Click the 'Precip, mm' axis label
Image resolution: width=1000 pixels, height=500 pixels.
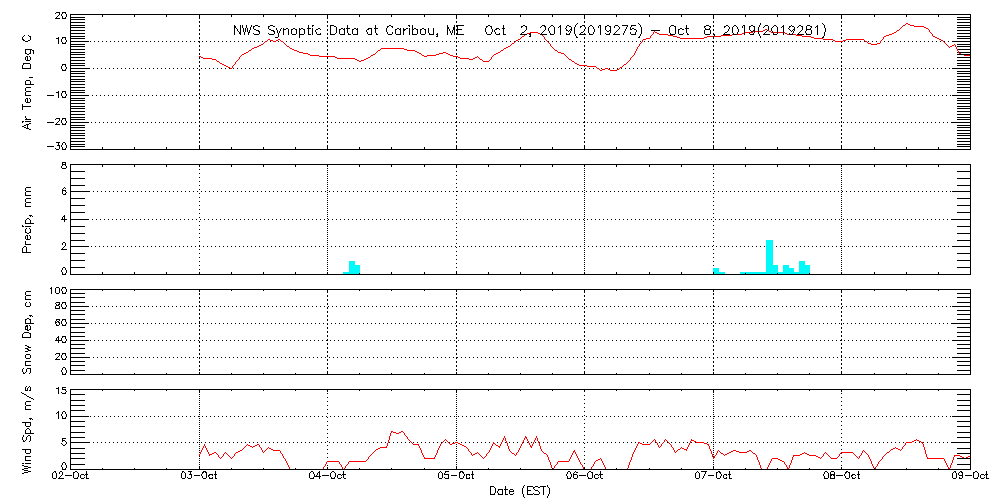click(x=28, y=218)
